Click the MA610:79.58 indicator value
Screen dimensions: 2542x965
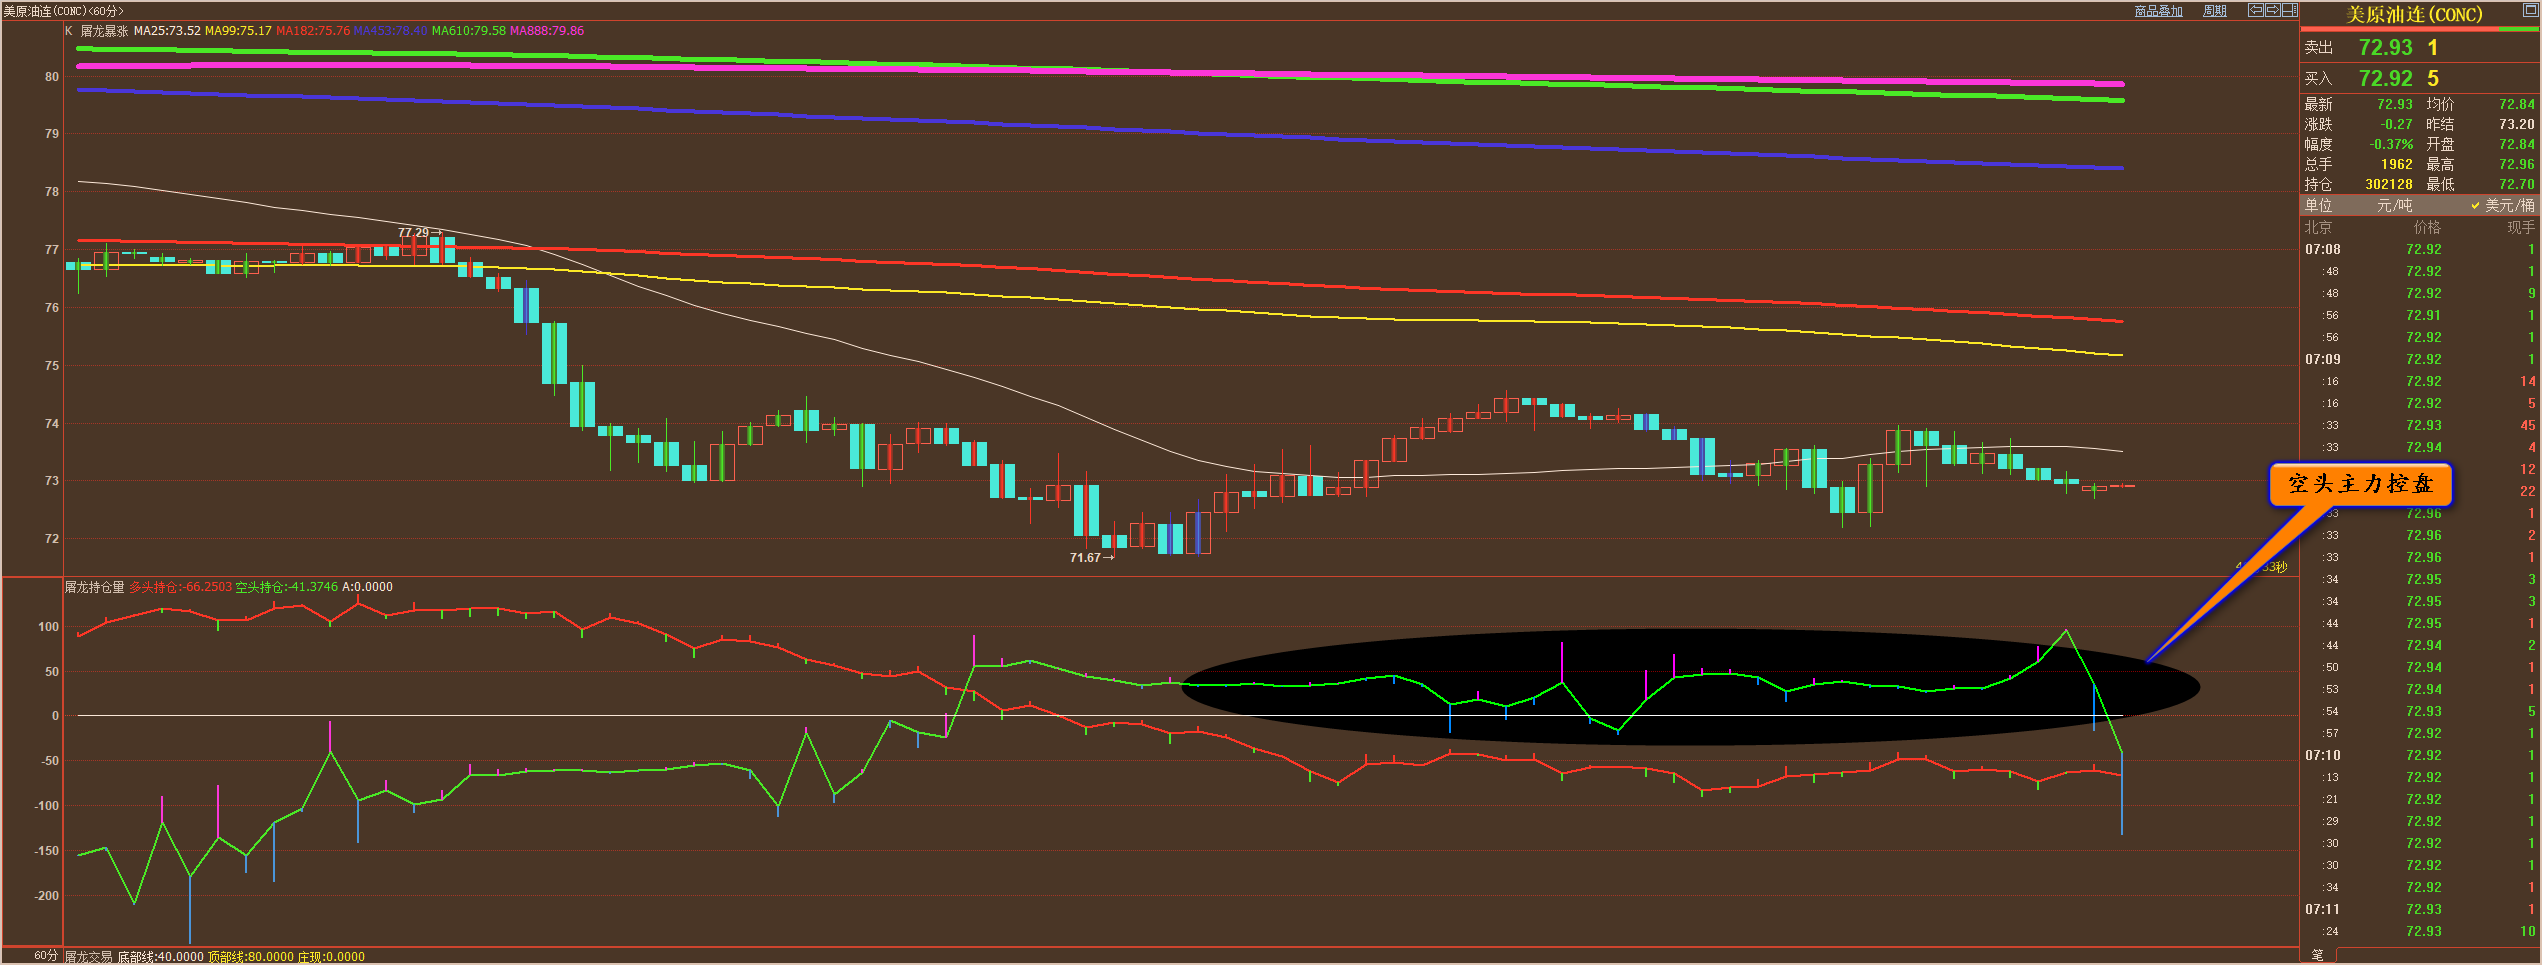point(469,31)
